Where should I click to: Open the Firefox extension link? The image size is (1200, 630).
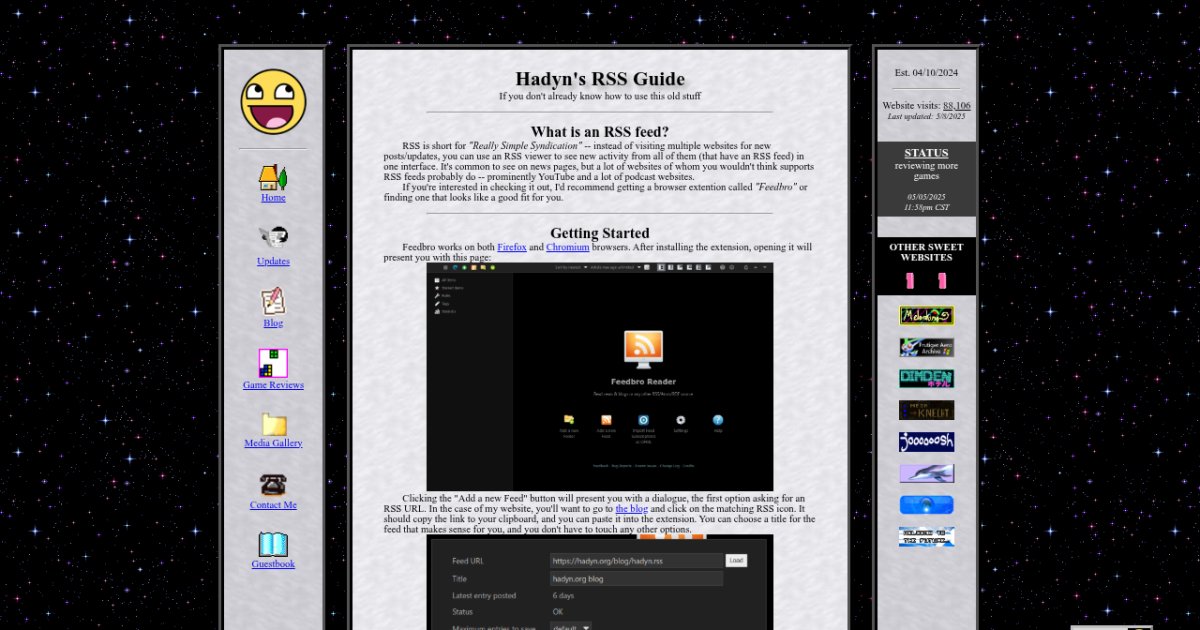[x=512, y=247]
